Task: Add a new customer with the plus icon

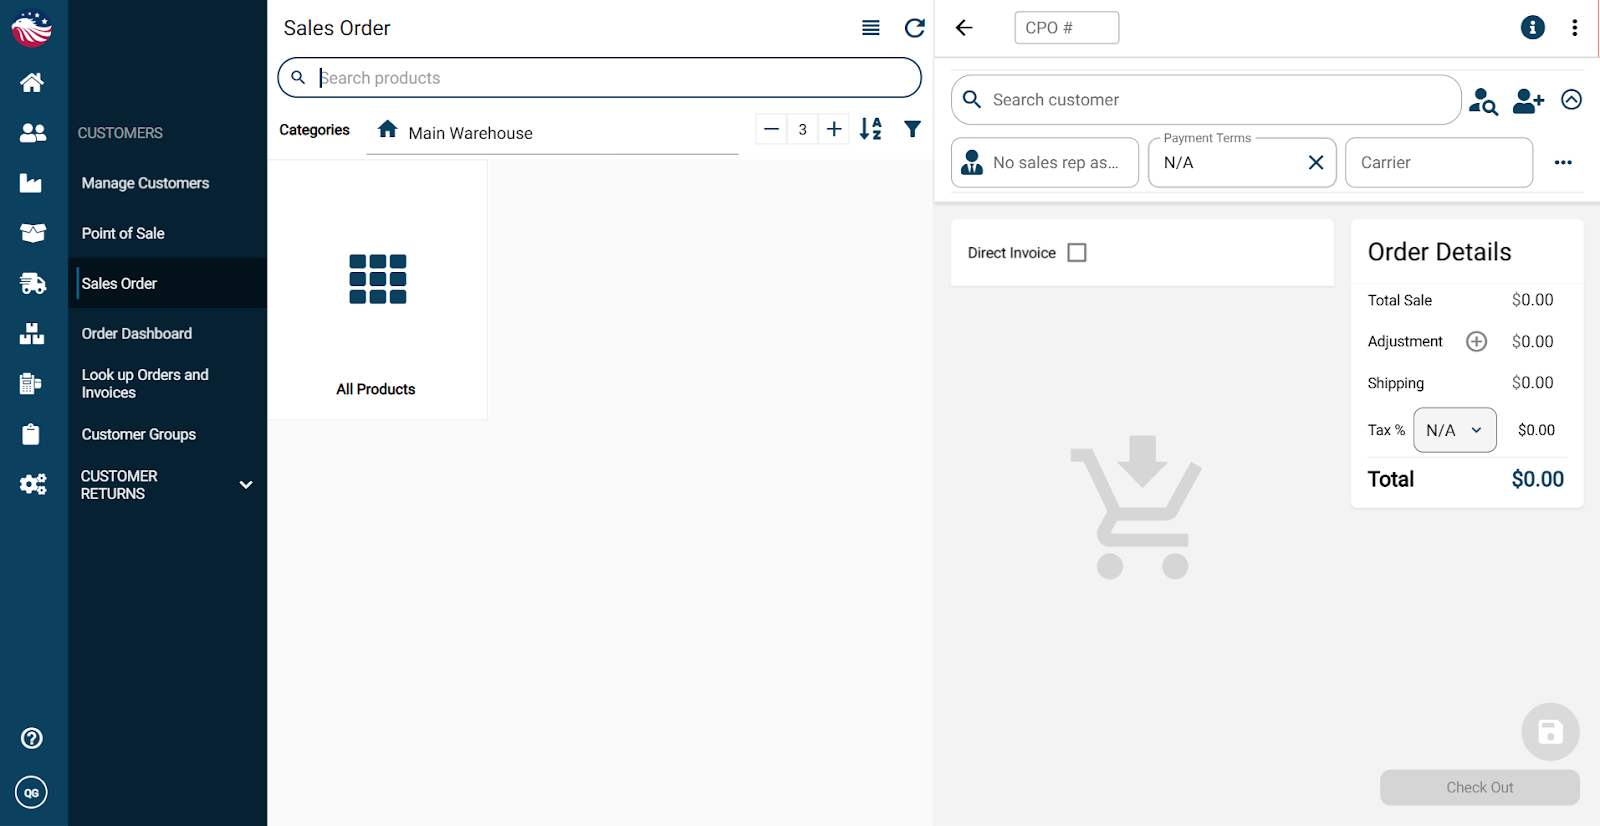Action: 1528,100
